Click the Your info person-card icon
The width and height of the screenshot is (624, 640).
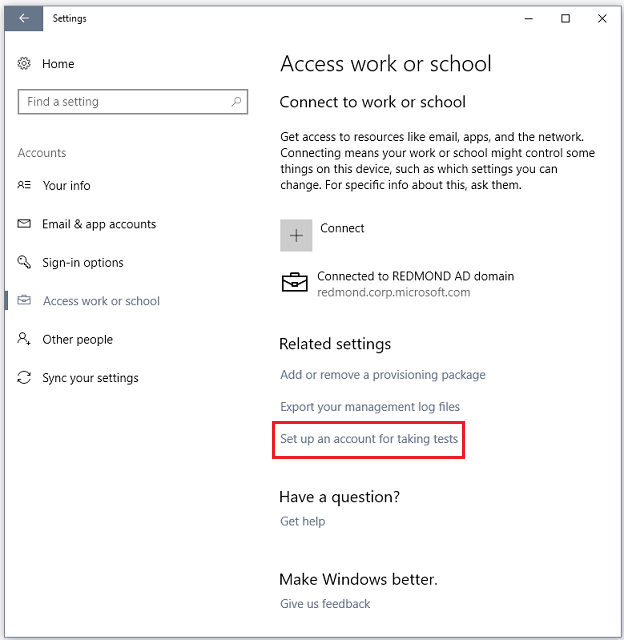click(24, 185)
